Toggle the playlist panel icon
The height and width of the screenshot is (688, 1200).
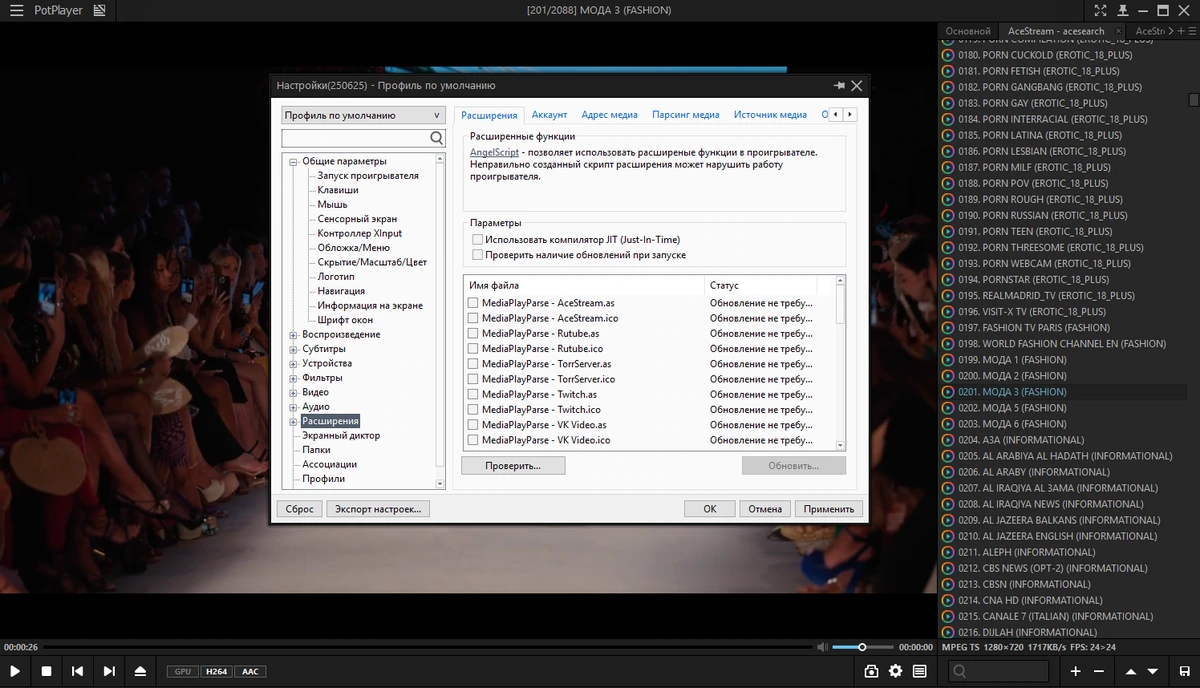[x=919, y=671]
